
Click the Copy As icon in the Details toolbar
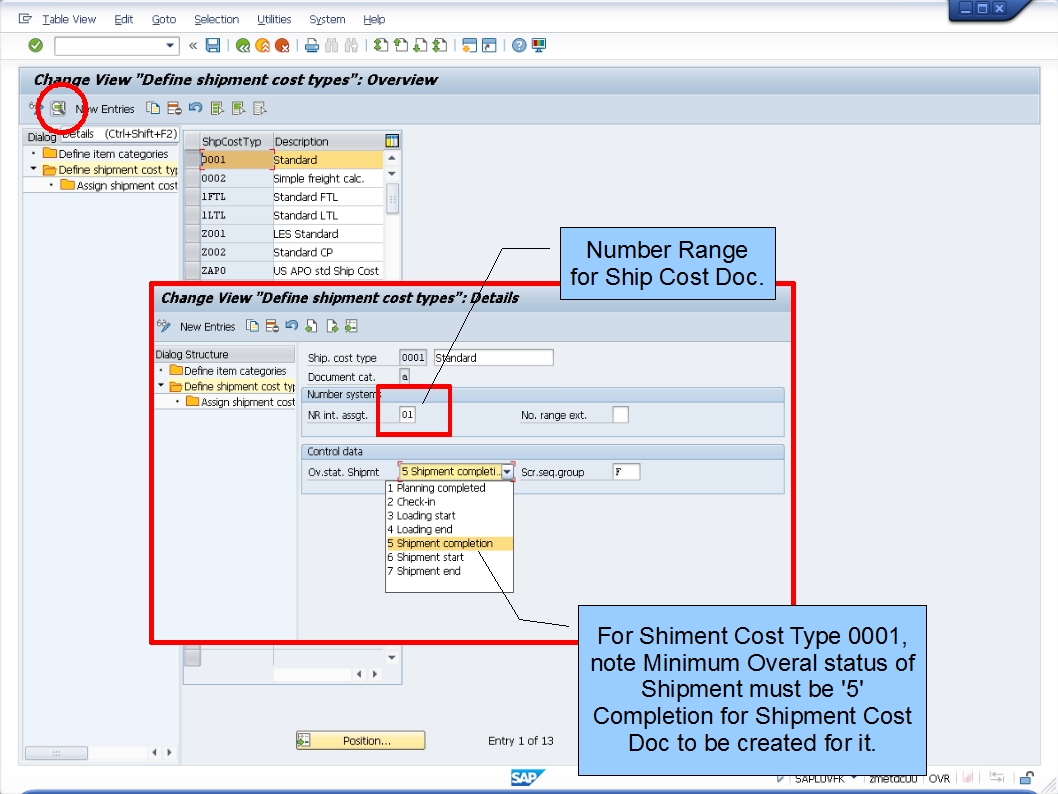coord(252,326)
